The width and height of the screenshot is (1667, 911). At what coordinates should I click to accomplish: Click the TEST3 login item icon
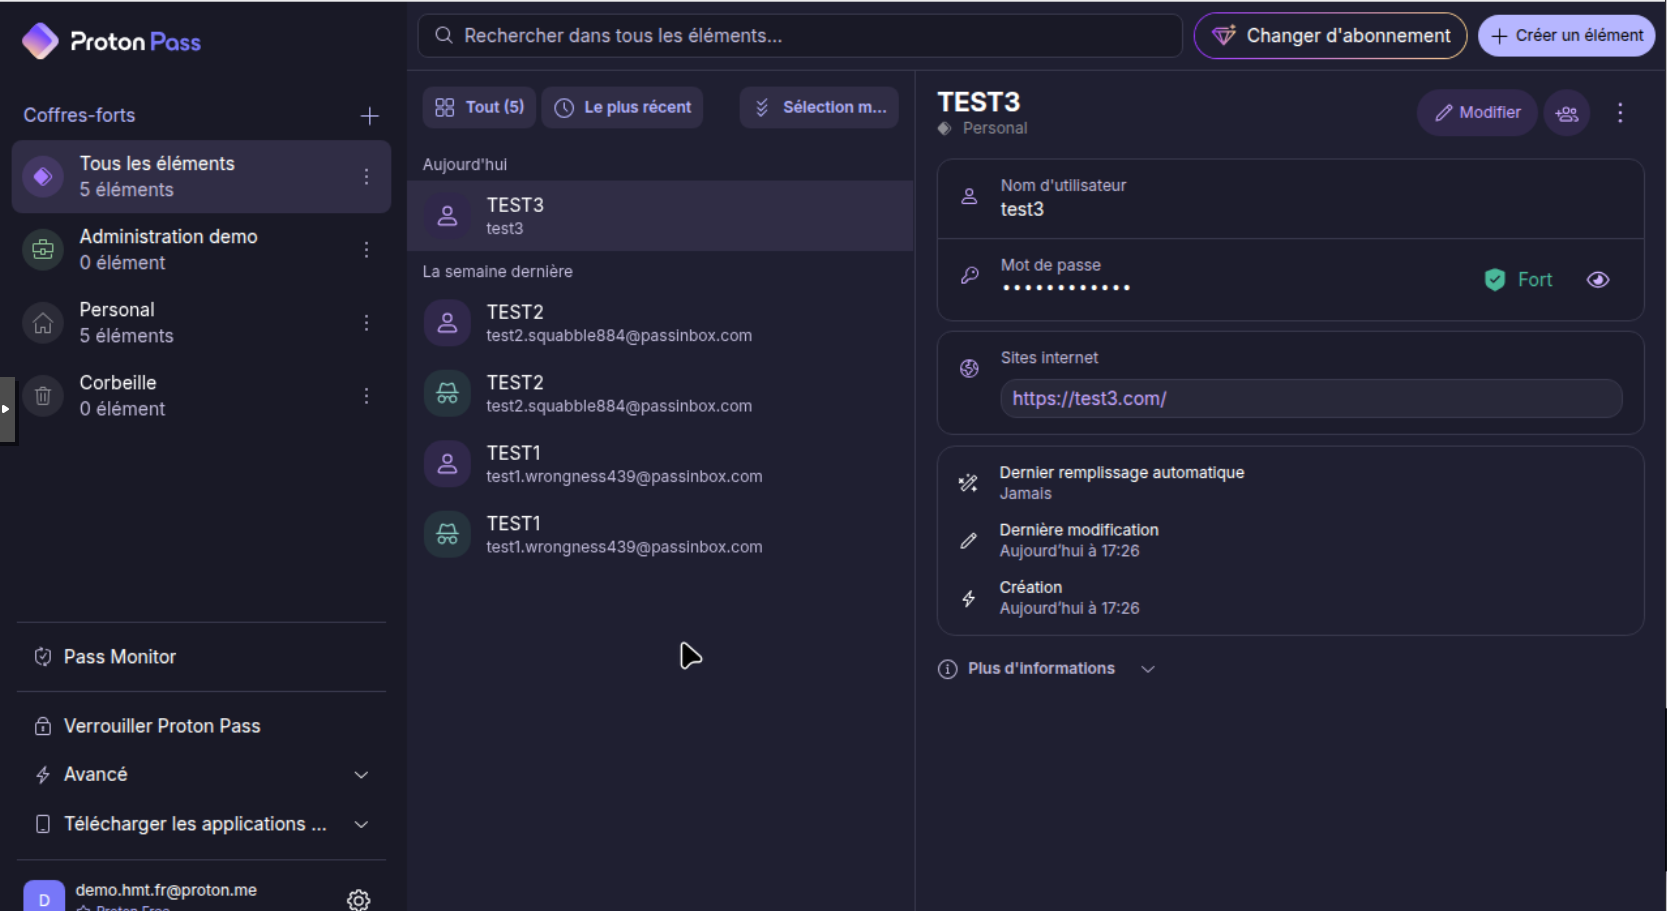click(x=448, y=216)
